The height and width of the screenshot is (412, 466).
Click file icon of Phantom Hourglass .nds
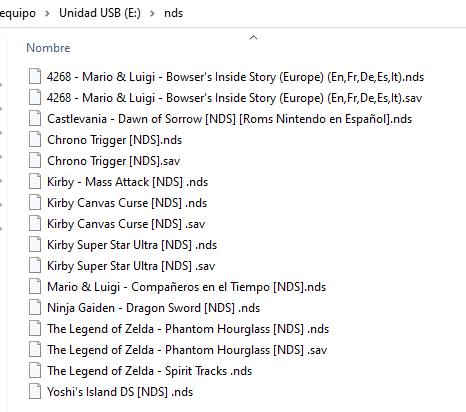click(x=35, y=328)
